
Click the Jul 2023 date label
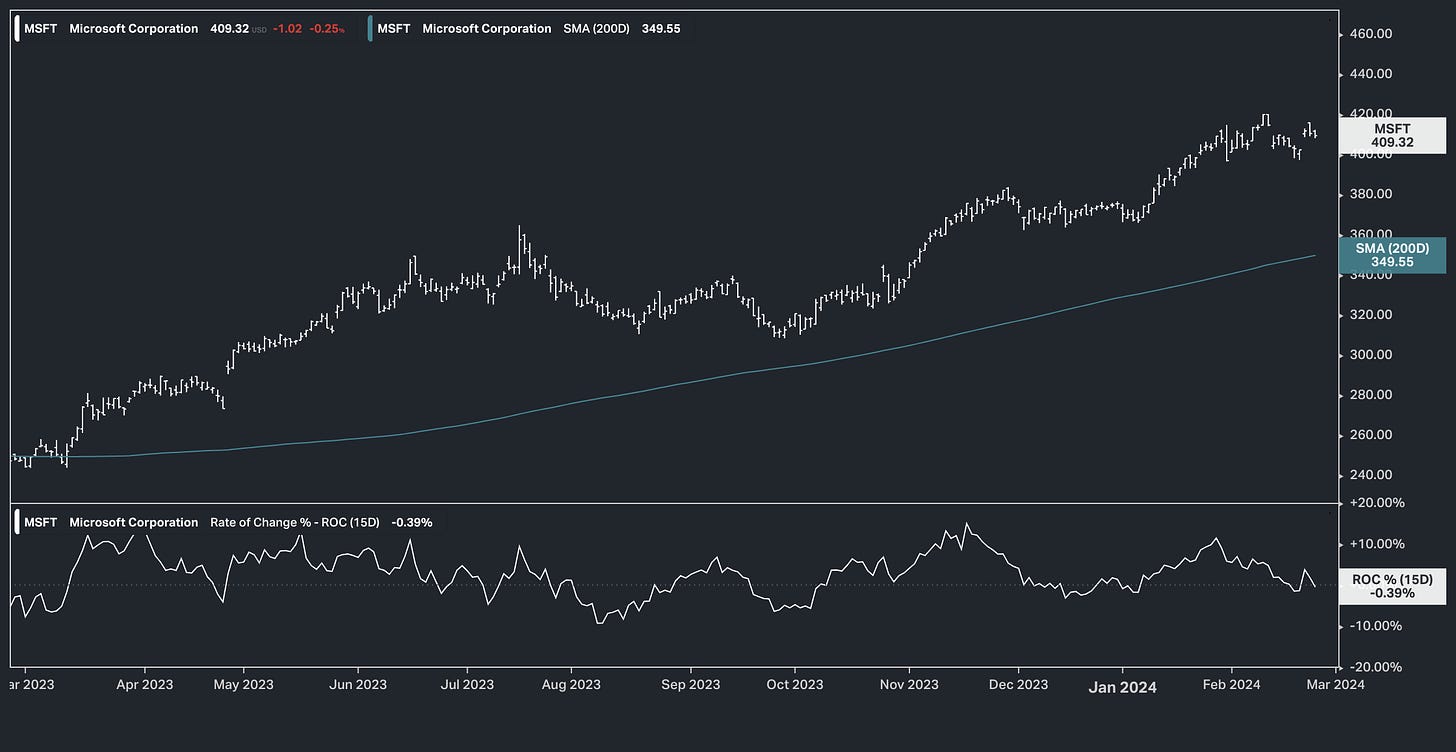click(x=466, y=685)
